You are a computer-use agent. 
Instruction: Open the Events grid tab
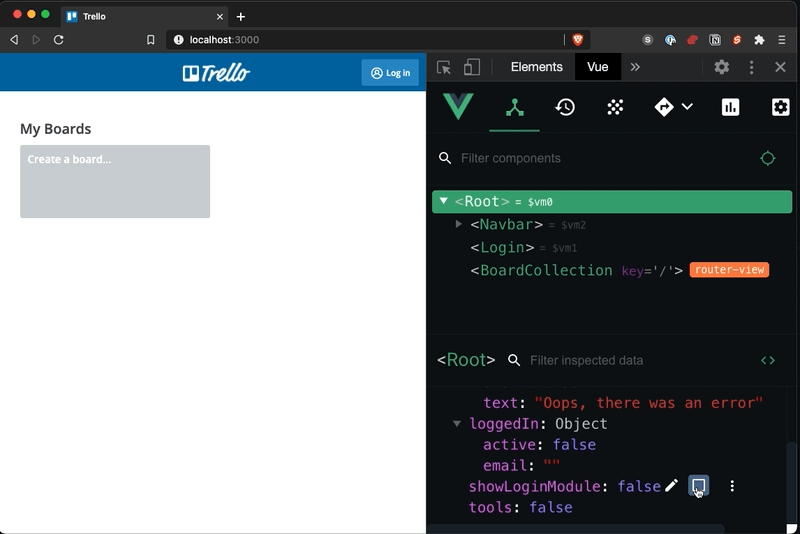coord(615,107)
